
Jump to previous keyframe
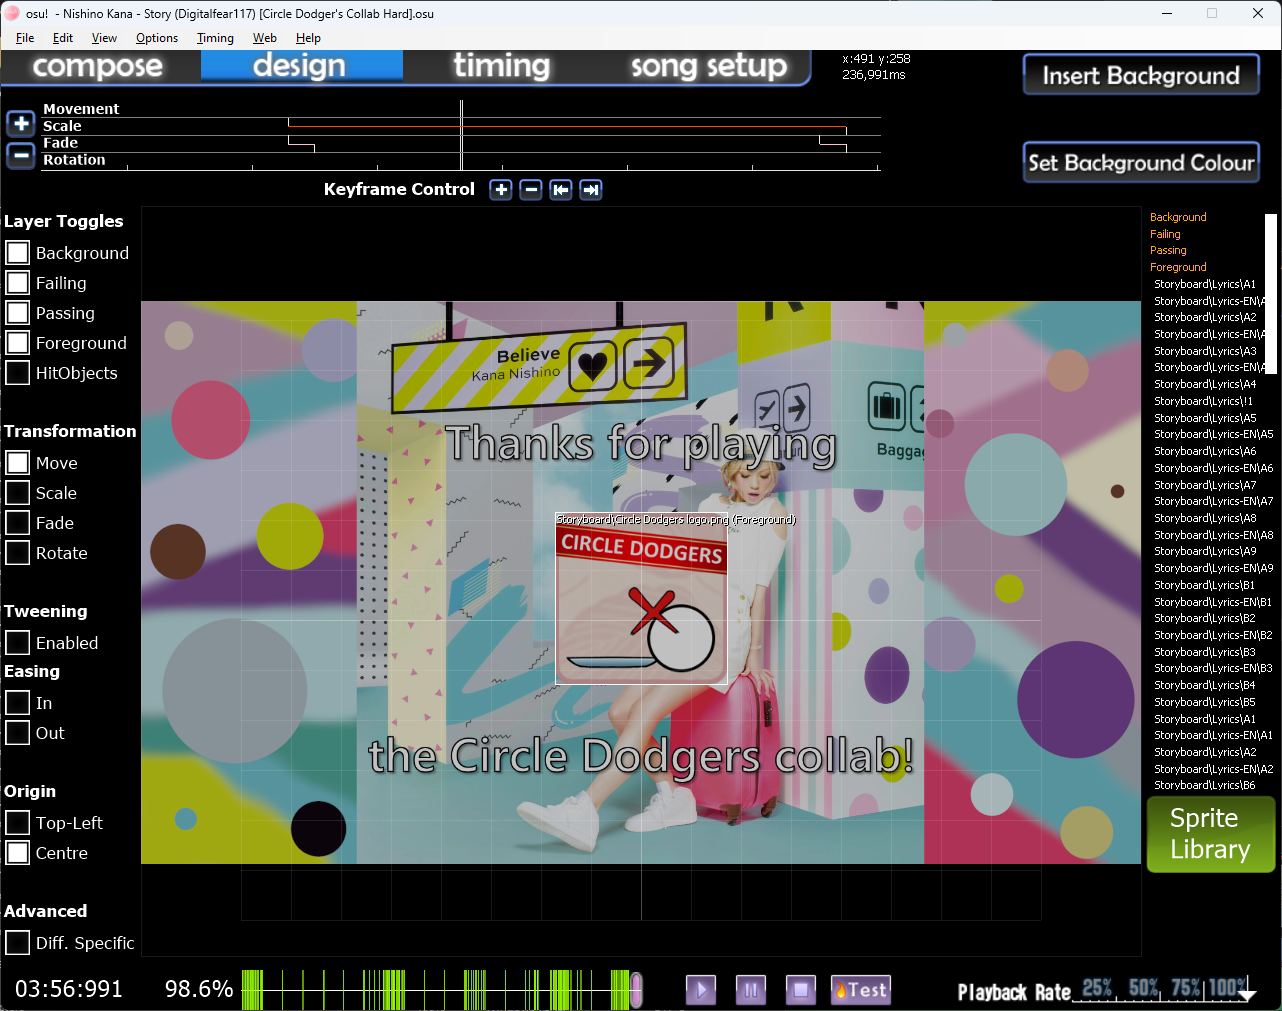coord(561,190)
